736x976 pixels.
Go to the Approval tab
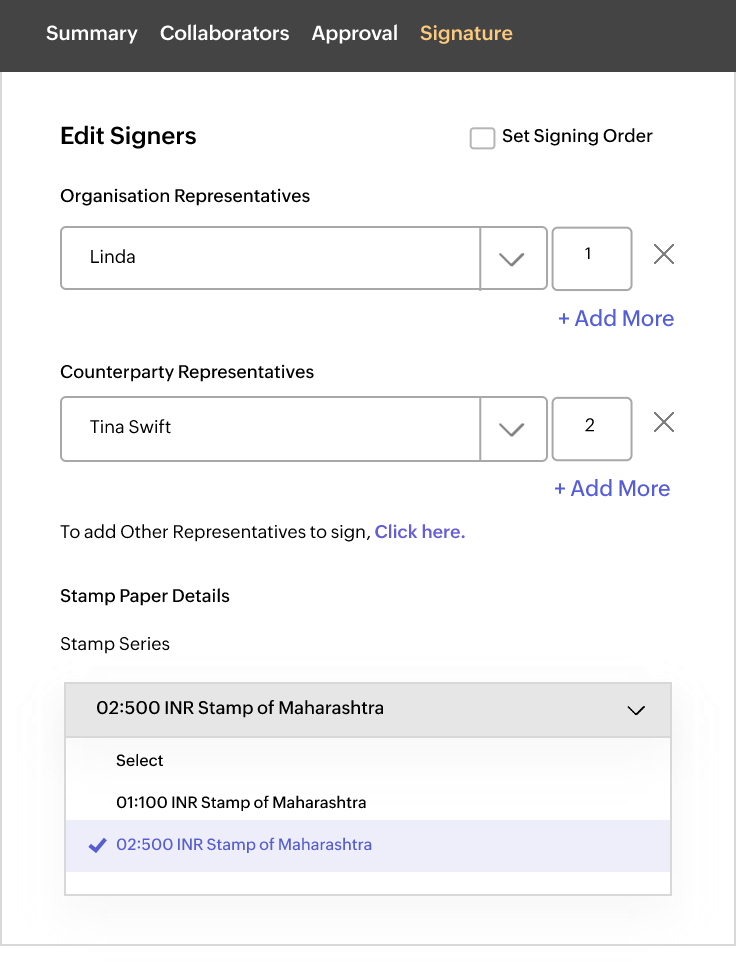tap(354, 33)
